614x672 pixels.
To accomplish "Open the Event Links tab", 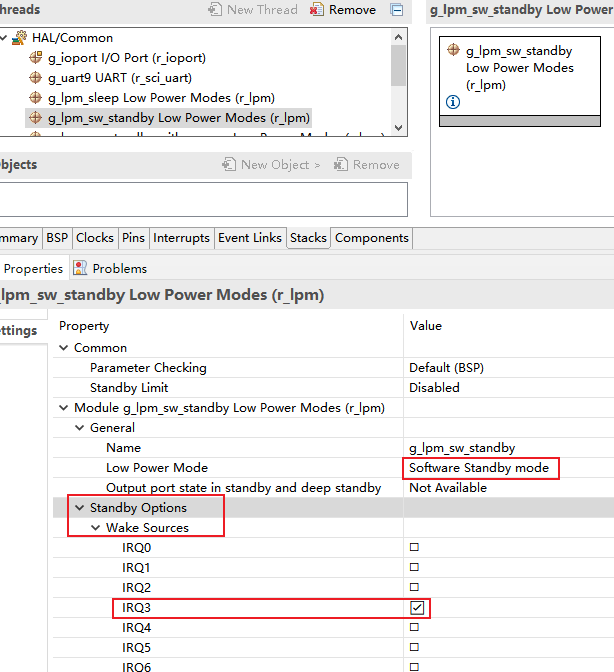I will [x=249, y=238].
